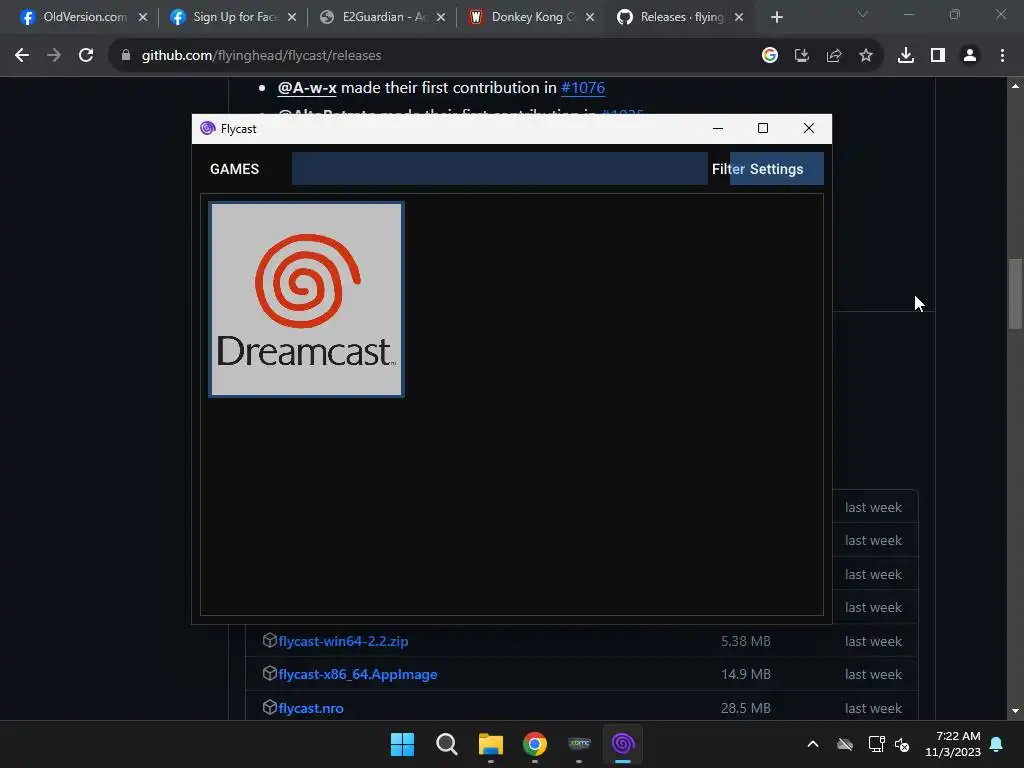Close the Donkey Kong tab
The width and height of the screenshot is (1024, 768).
[590, 18]
